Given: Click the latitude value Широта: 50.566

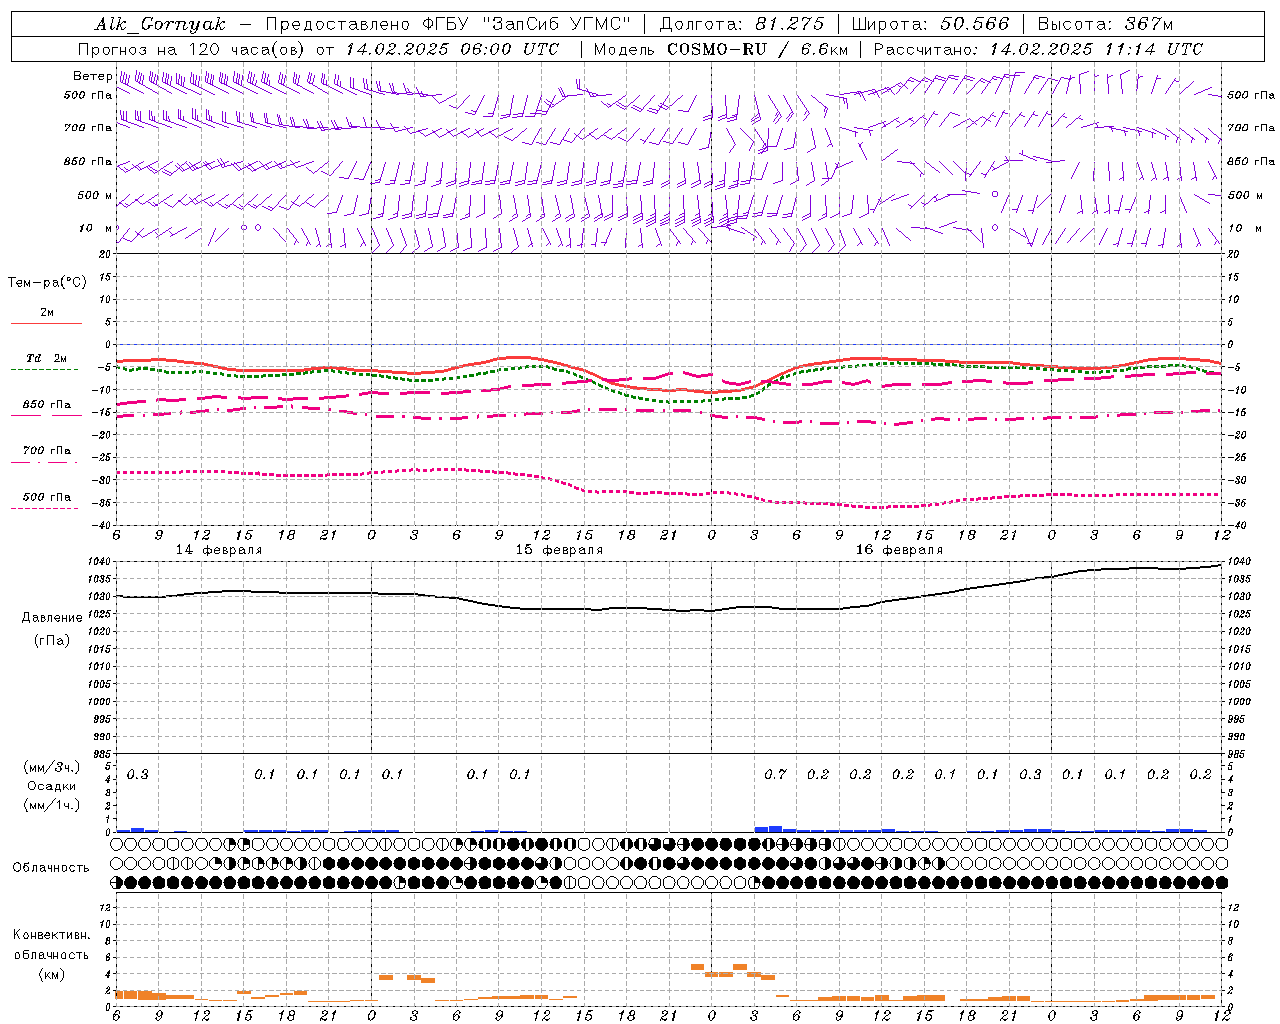Looking at the screenshot, I should [x=930, y=24].
